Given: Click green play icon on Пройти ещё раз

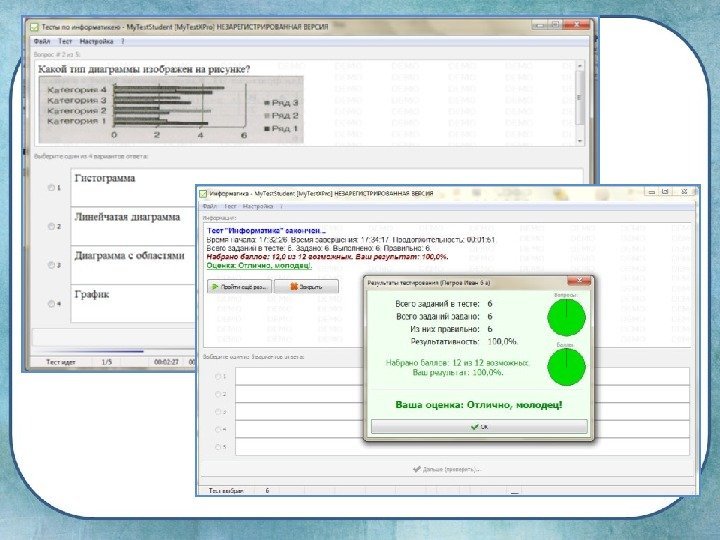Looking at the screenshot, I should tap(214, 287).
